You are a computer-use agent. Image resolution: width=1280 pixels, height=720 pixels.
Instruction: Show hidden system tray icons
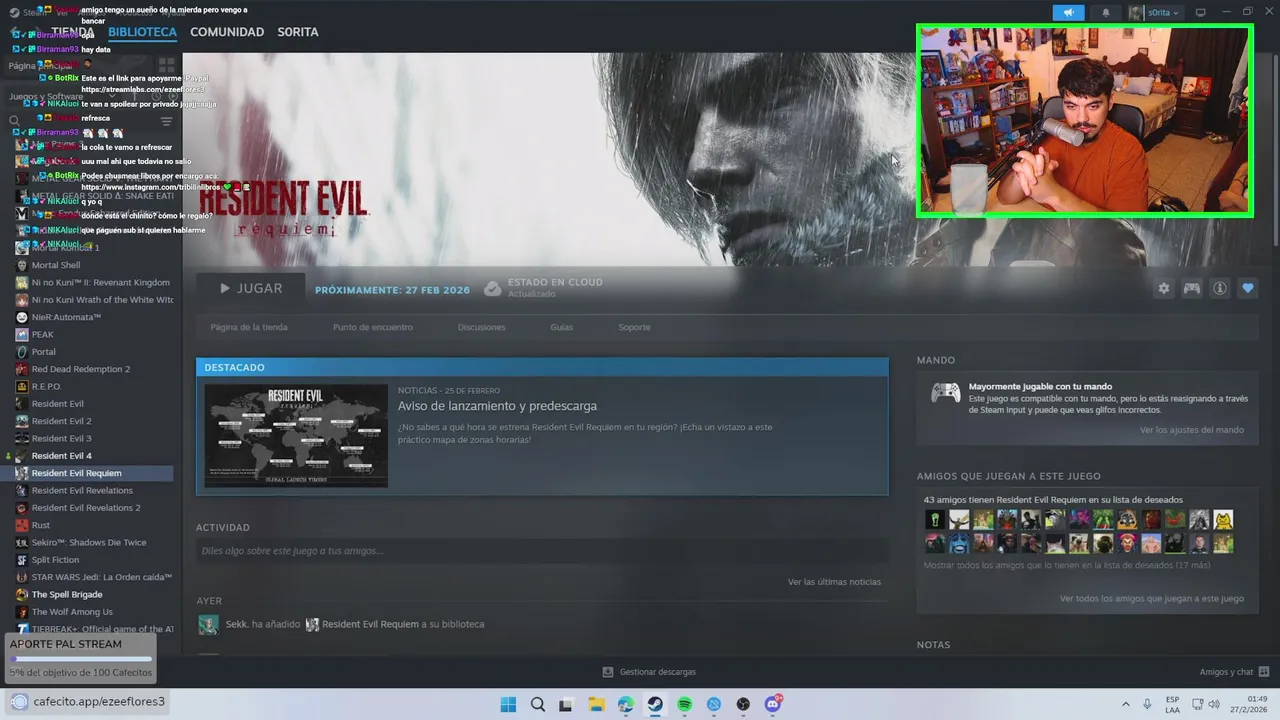click(1126, 704)
